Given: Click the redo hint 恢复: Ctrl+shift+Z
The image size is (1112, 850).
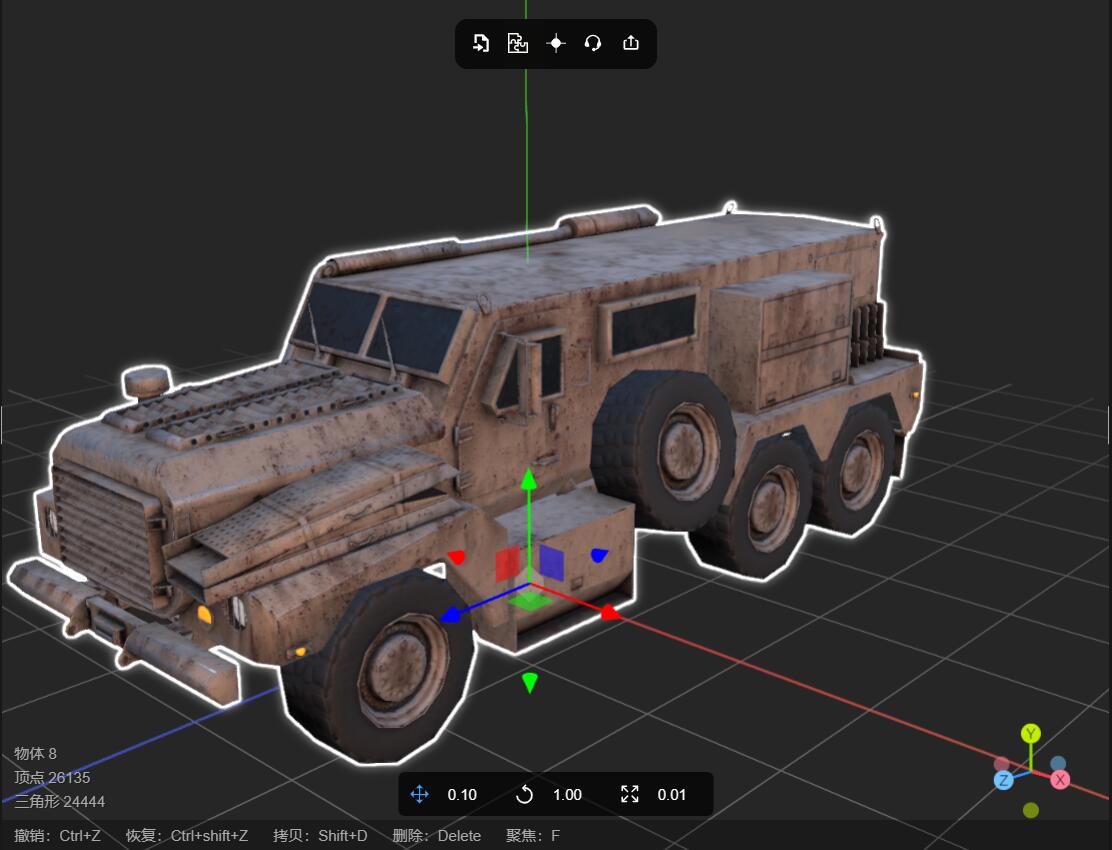Looking at the screenshot, I should pyautogui.click(x=187, y=836).
